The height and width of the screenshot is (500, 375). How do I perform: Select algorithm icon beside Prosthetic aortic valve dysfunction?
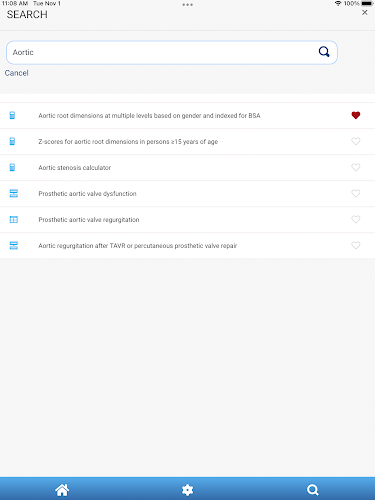[x=14, y=193]
